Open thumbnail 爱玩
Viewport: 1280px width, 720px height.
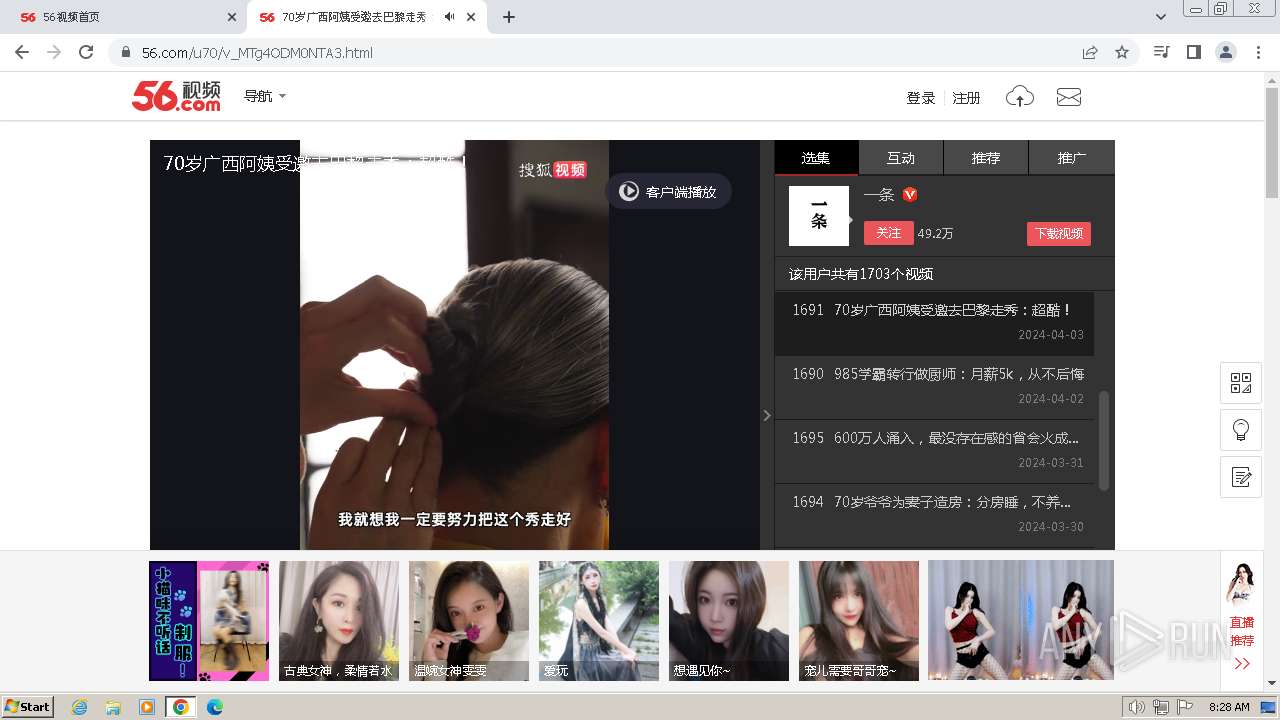click(599, 620)
